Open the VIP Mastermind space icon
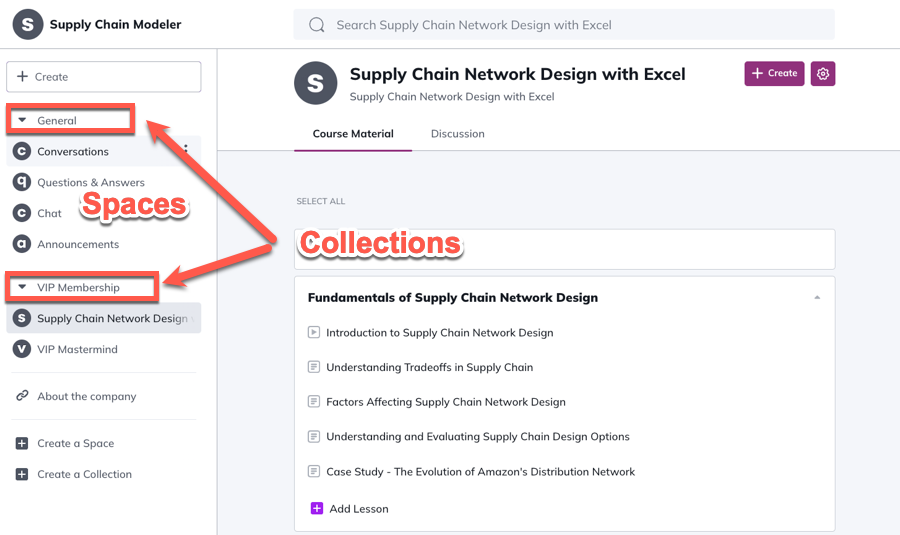900x535 pixels. pyautogui.click(x=22, y=349)
